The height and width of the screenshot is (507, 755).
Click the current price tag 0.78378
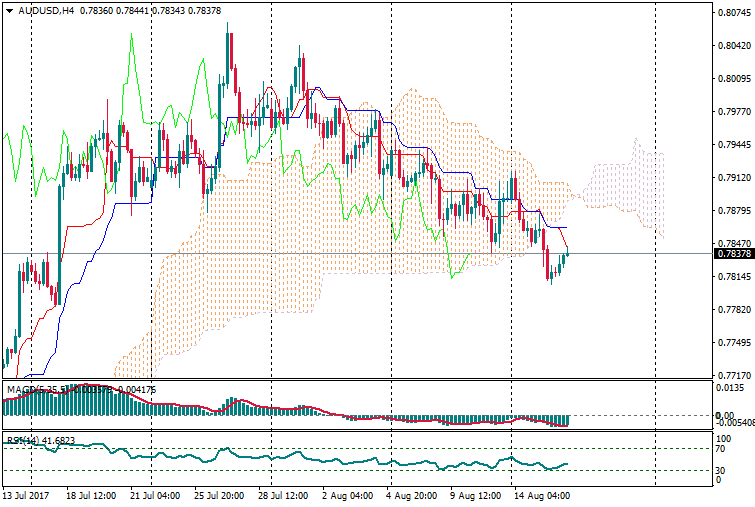coord(733,254)
